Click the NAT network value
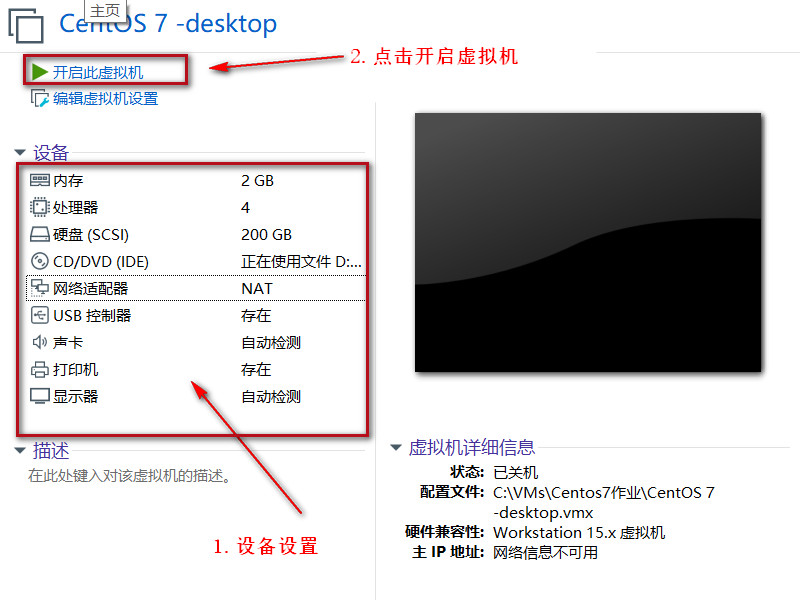Viewport: 800px width, 600px height. (x=257, y=289)
